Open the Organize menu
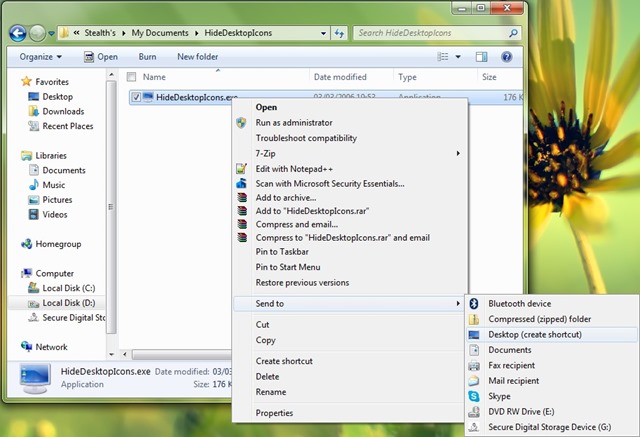This screenshot has width=640, height=437. [40, 57]
